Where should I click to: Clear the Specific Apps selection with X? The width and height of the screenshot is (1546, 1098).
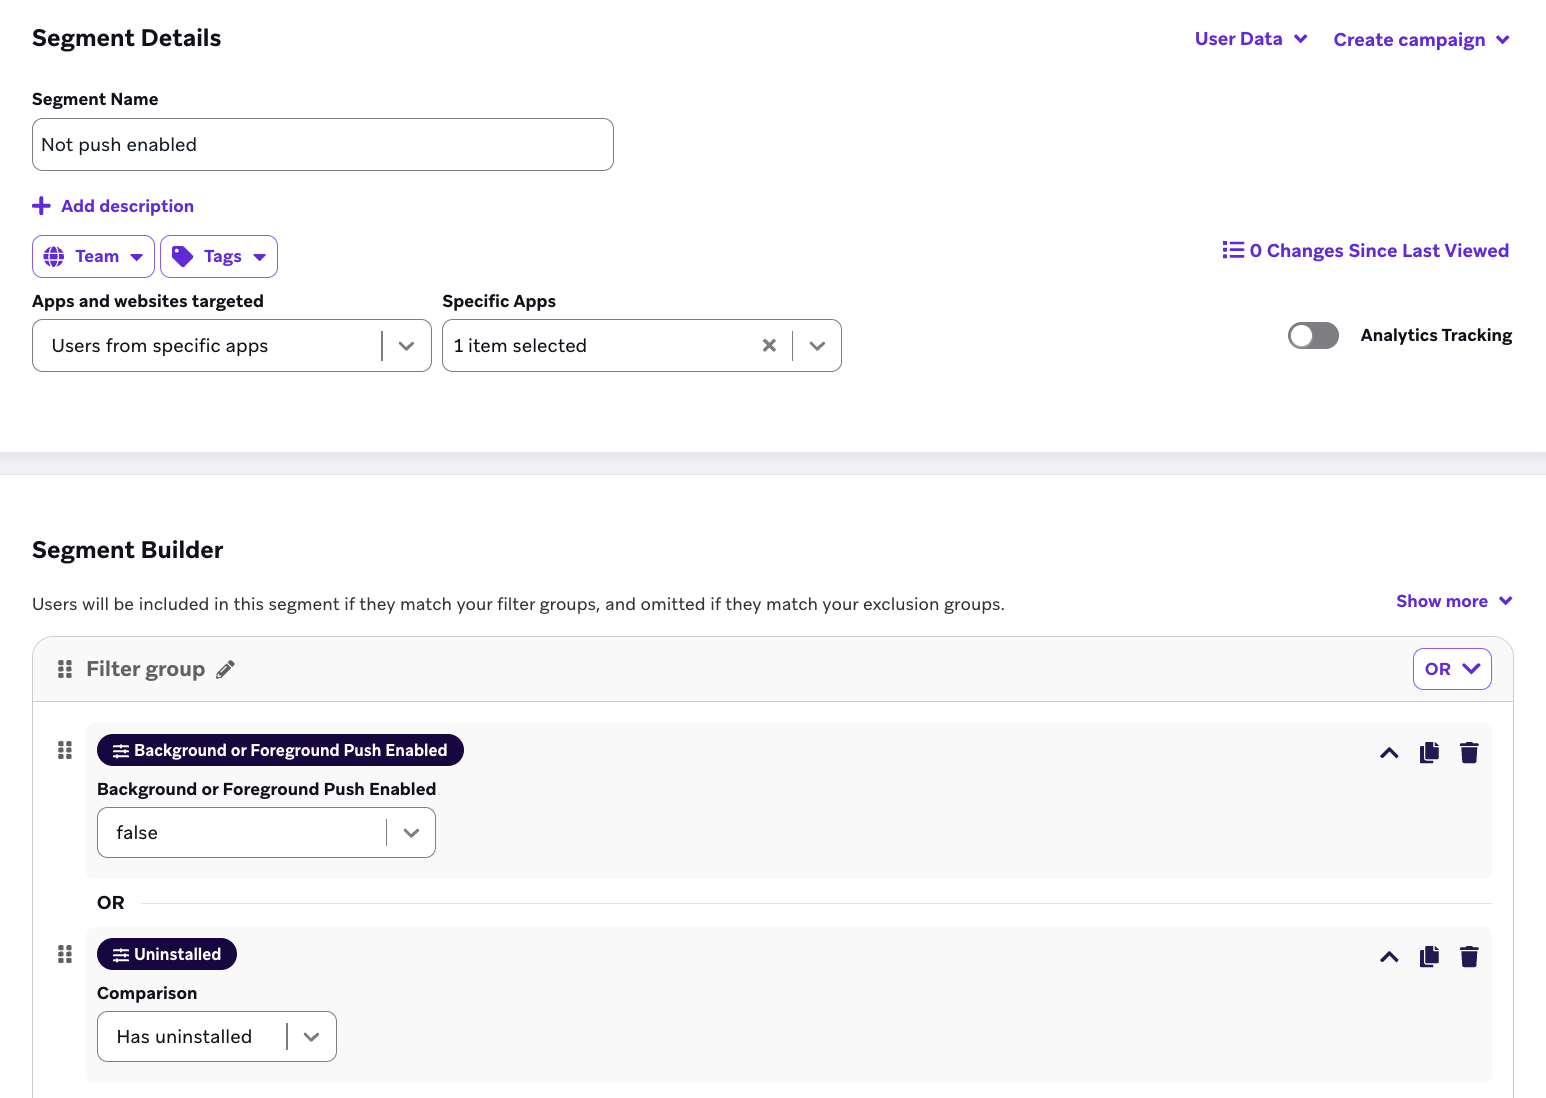[769, 346]
